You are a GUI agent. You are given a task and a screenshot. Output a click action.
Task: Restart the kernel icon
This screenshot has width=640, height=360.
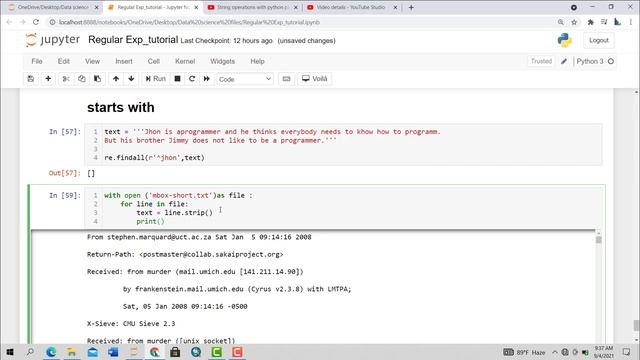coord(192,79)
